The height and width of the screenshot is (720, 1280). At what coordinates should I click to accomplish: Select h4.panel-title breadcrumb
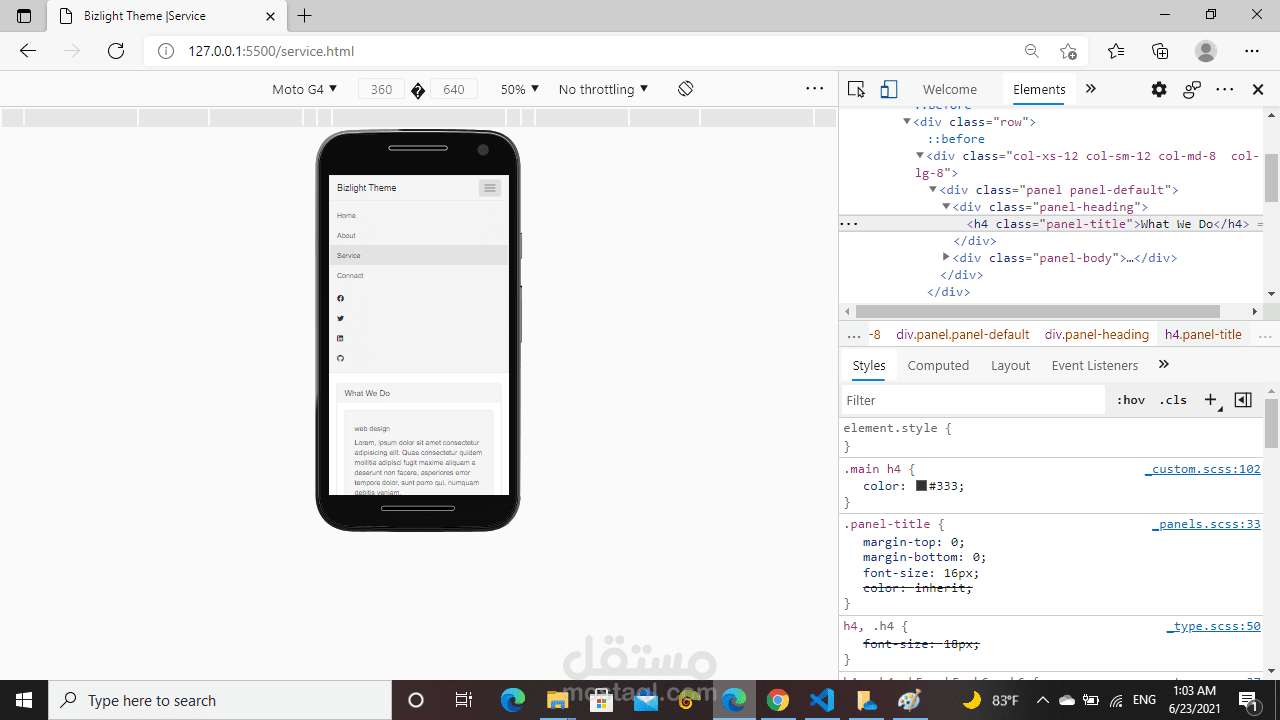(1203, 335)
